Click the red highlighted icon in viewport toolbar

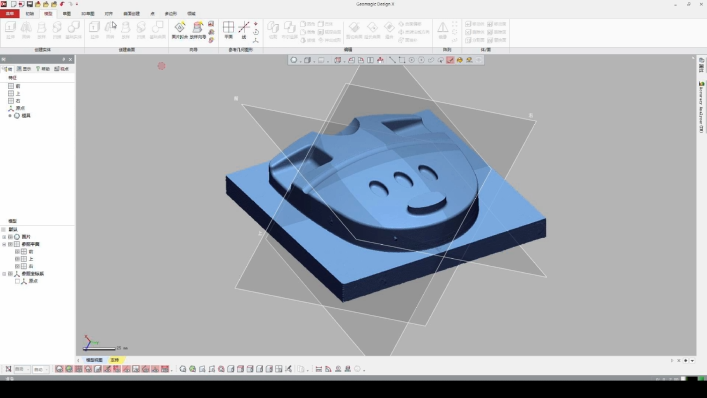coord(450,60)
